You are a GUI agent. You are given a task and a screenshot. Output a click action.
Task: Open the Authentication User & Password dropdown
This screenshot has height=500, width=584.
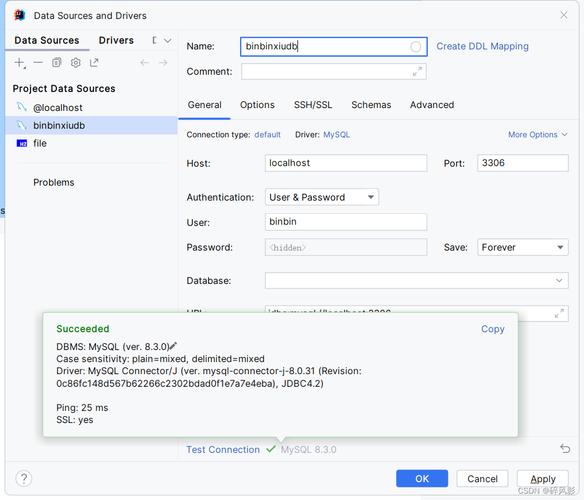pos(322,197)
